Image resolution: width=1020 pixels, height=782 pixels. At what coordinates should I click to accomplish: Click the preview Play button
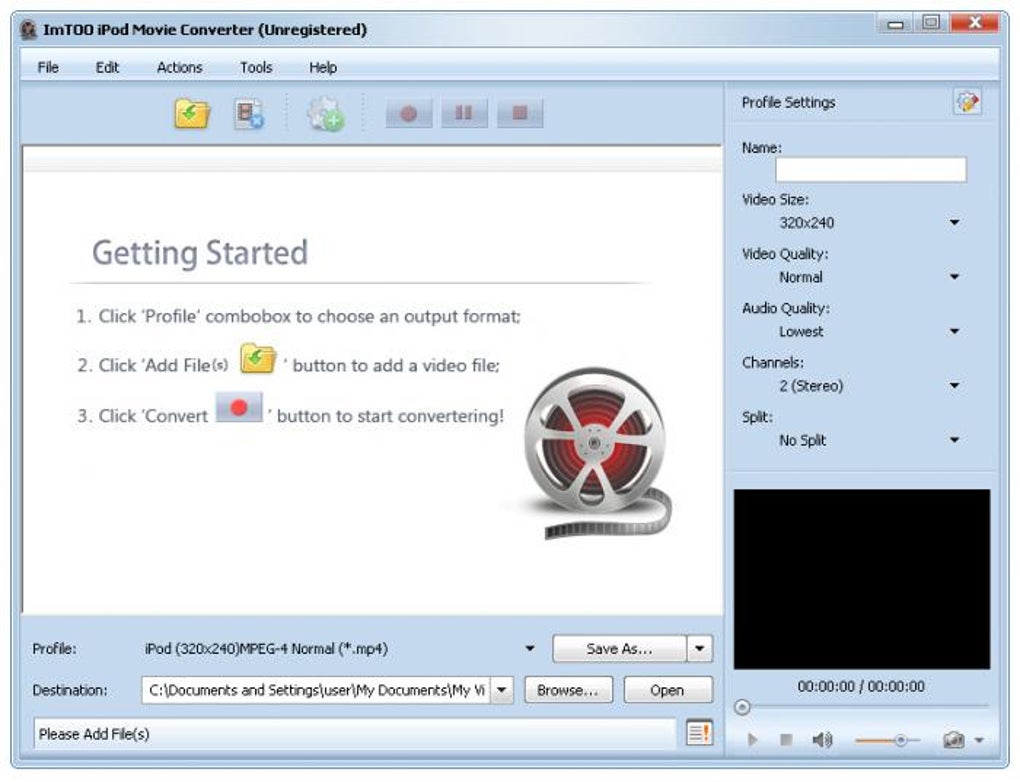pos(753,740)
